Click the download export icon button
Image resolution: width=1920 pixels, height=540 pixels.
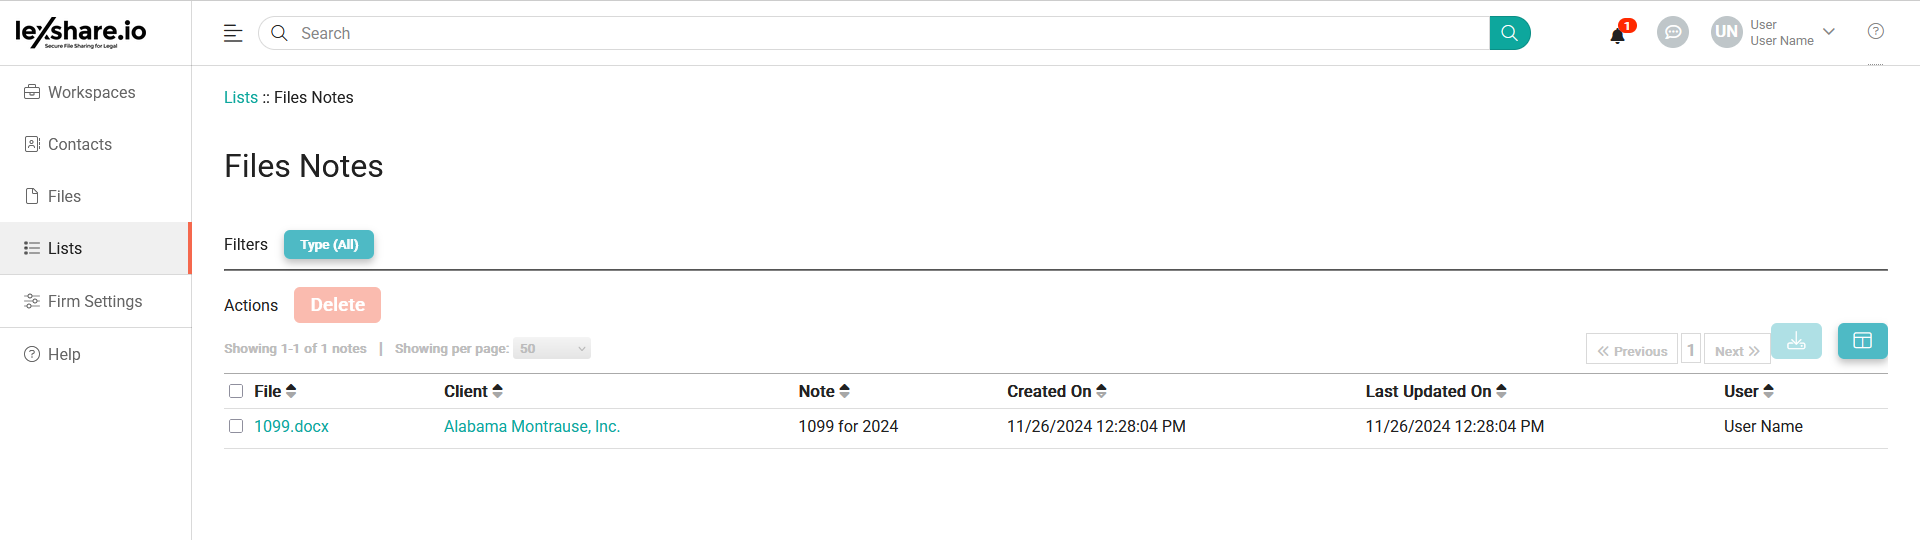[x=1795, y=341]
